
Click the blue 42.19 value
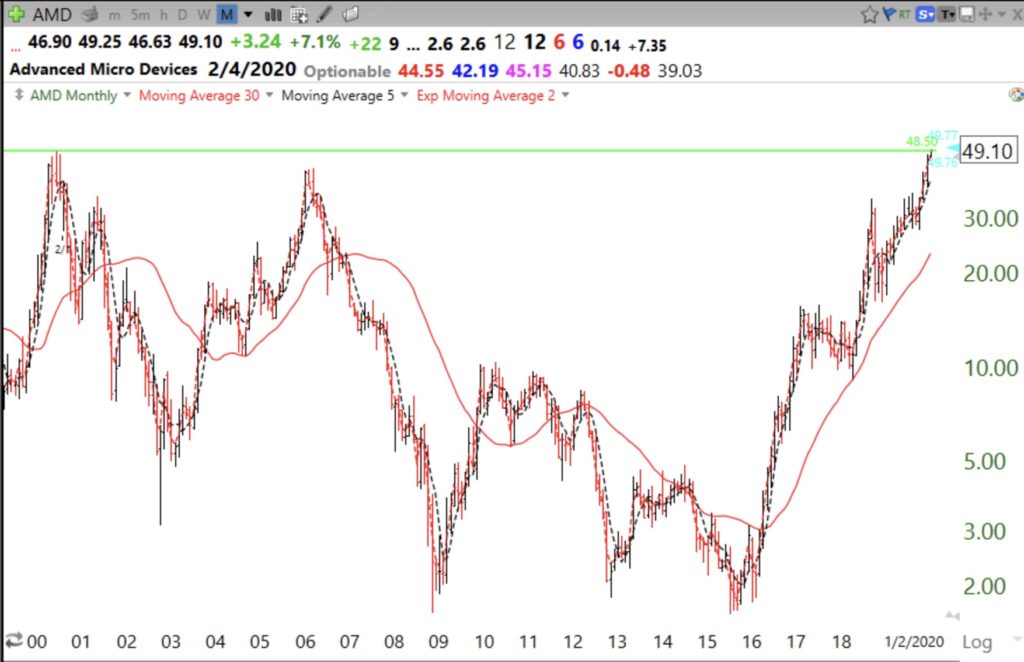coord(475,71)
